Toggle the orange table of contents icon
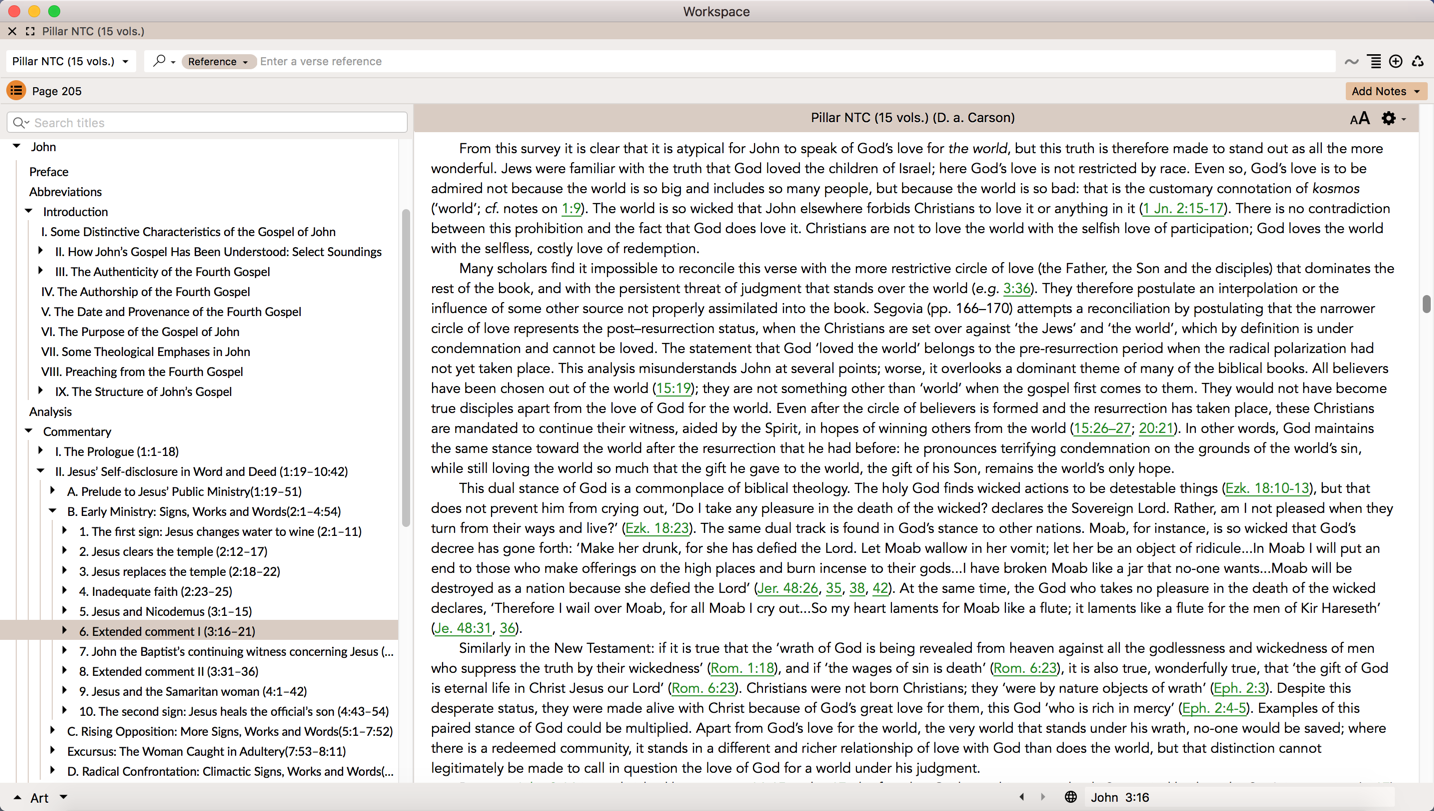This screenshot has width=1434, height=811. (16, 91)
